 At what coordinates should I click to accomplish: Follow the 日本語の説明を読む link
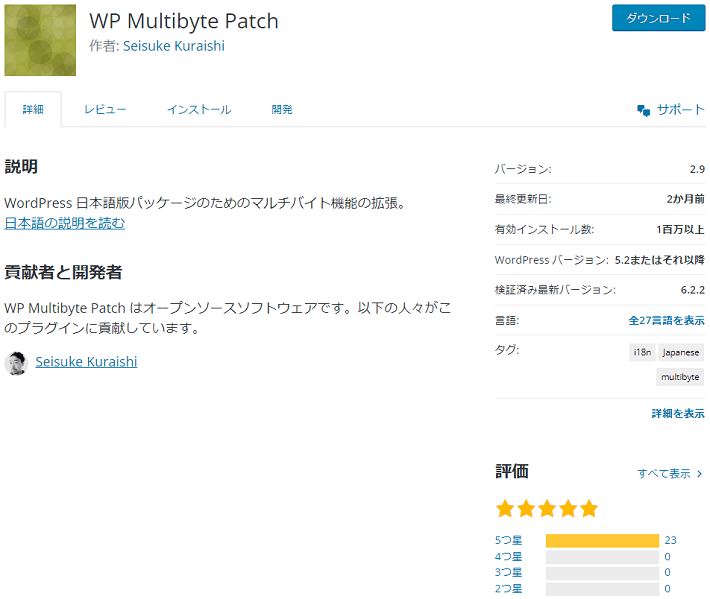point(65,223)
